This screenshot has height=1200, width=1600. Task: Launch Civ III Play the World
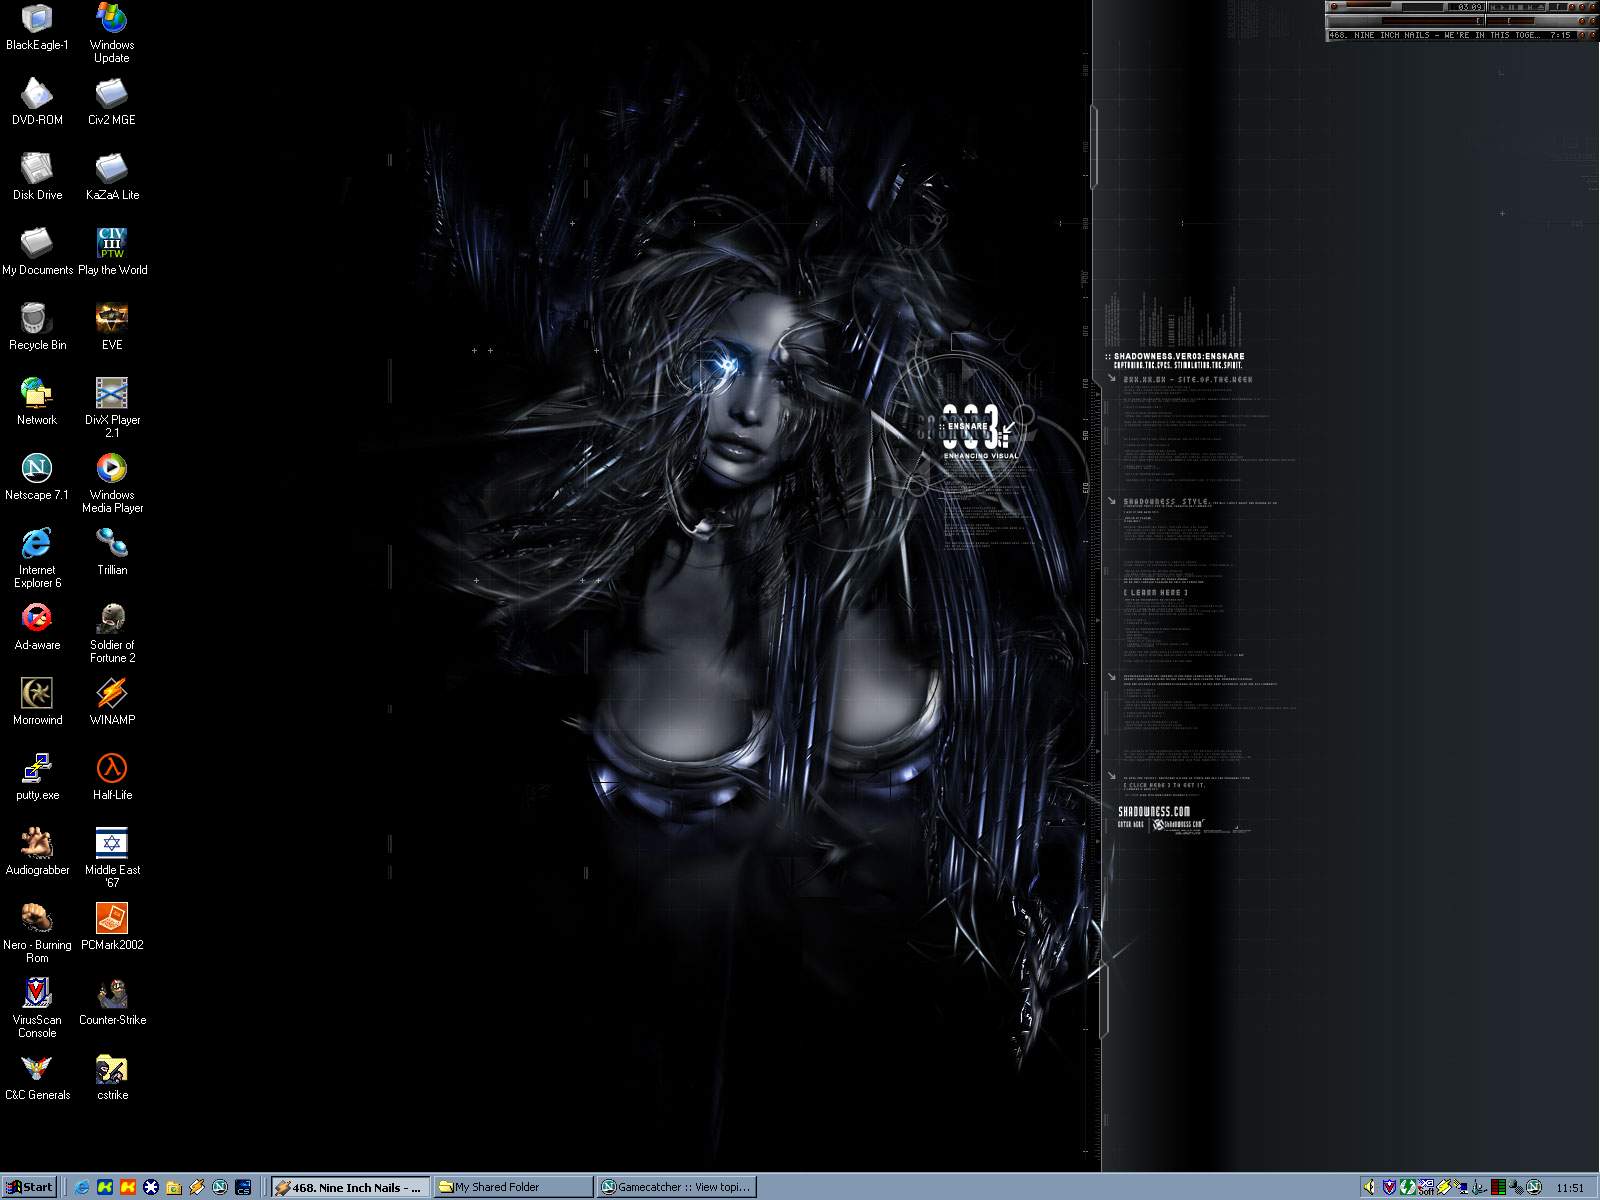[x=112, y=252]
